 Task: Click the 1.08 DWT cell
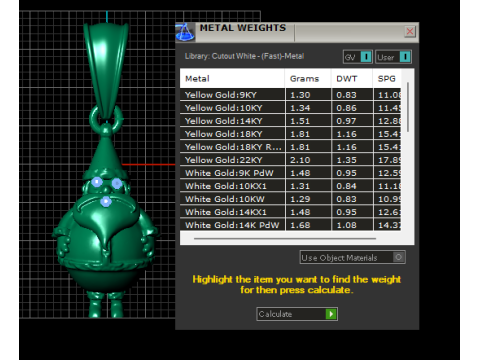coord(352,225)
